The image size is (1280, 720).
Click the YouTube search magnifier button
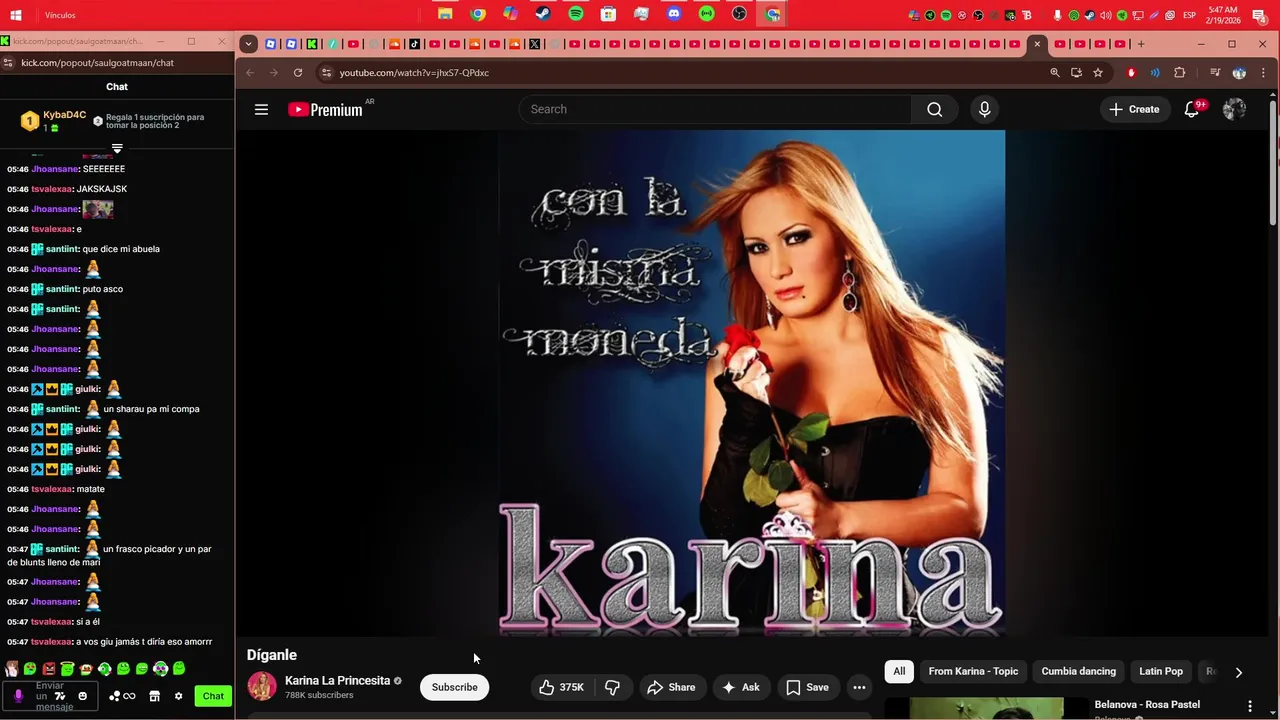coord(934,110)
